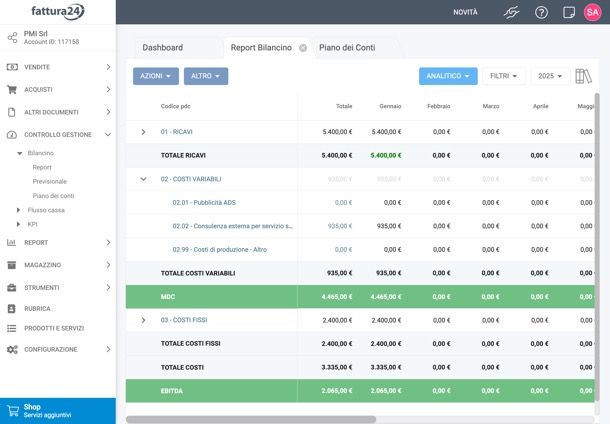Click the green 5.400,00 € Gennaio total

[x=386, y=155]
